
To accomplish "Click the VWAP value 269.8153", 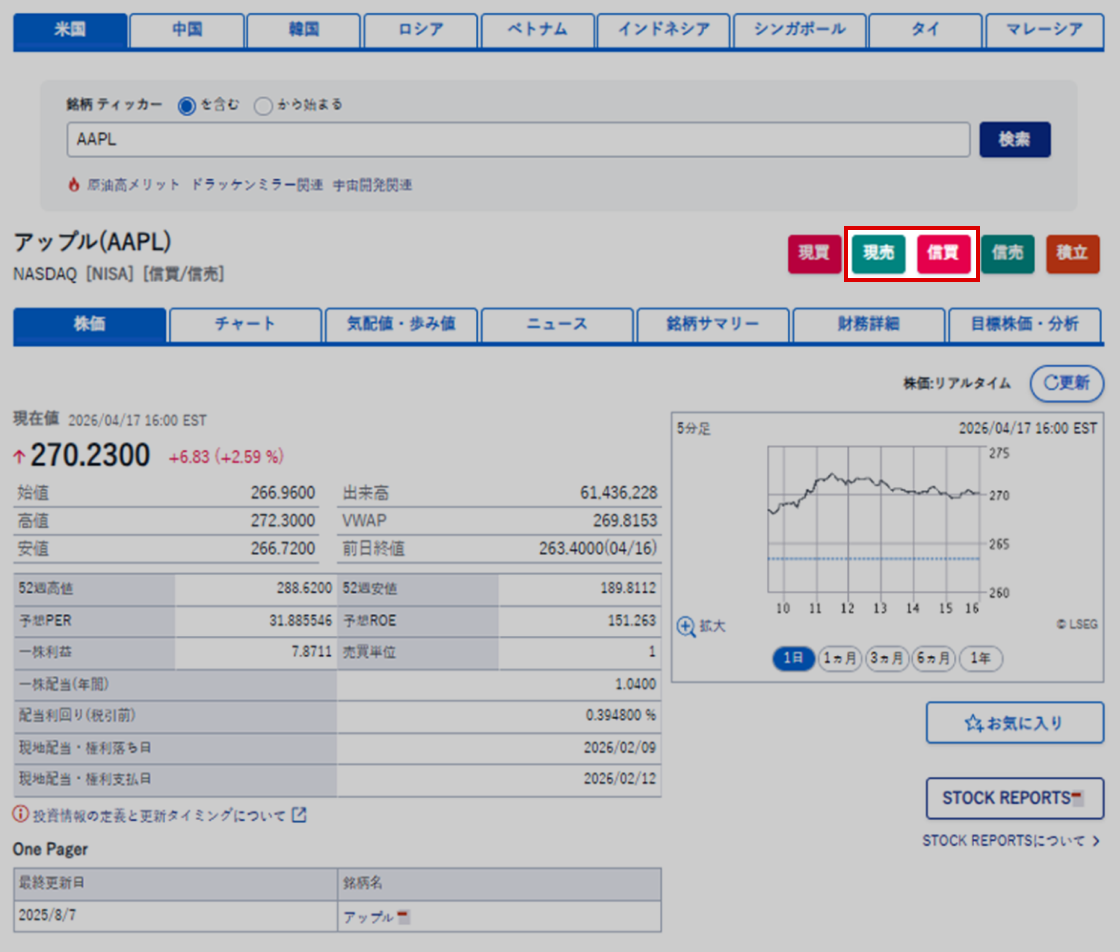I will (625, 521).
